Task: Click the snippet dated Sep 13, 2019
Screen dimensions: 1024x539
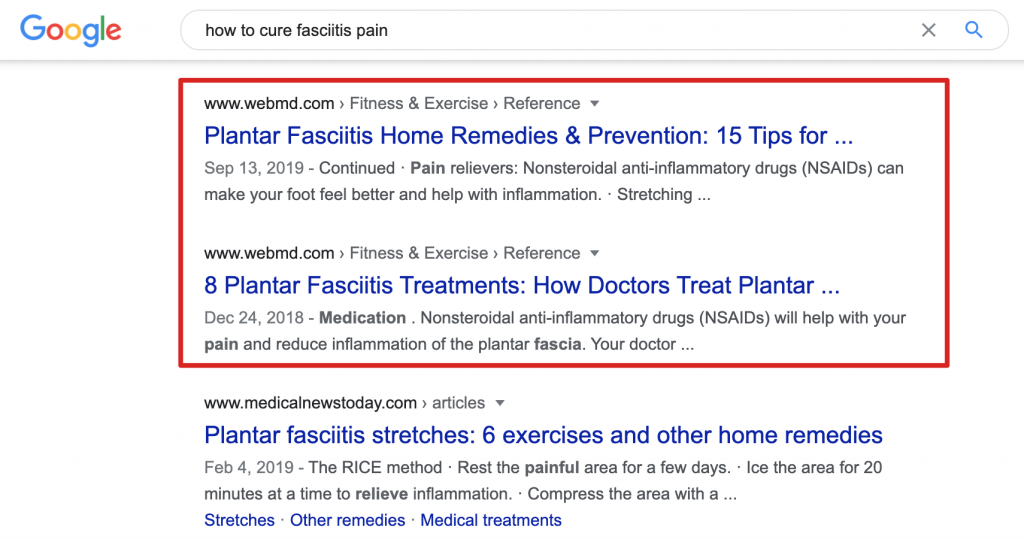Action: click(553, 181)
